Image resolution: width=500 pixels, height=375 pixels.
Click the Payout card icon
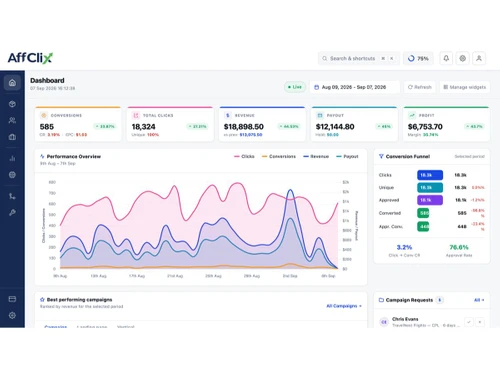tap(320, 115)
